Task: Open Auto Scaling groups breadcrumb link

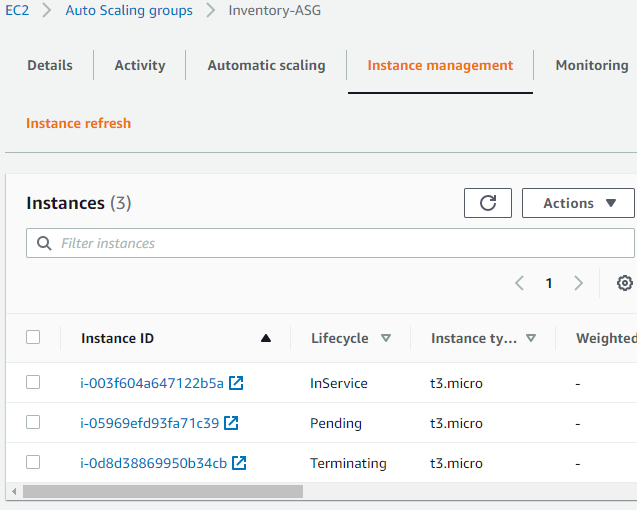Action: pyautogui.click(x=129, y=11)
